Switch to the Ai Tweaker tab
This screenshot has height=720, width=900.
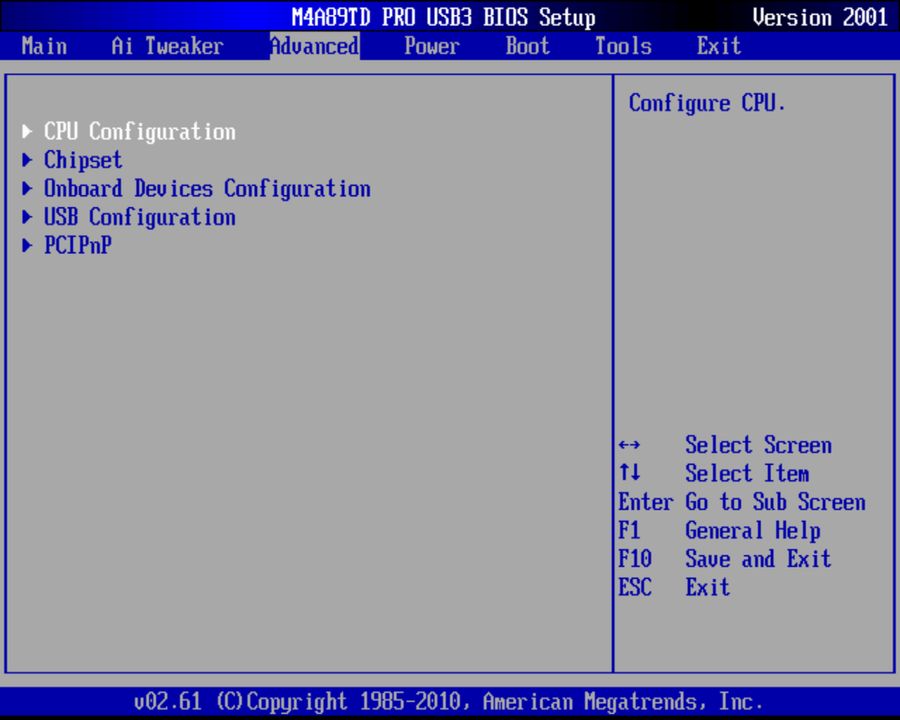[x=166, y=46]
